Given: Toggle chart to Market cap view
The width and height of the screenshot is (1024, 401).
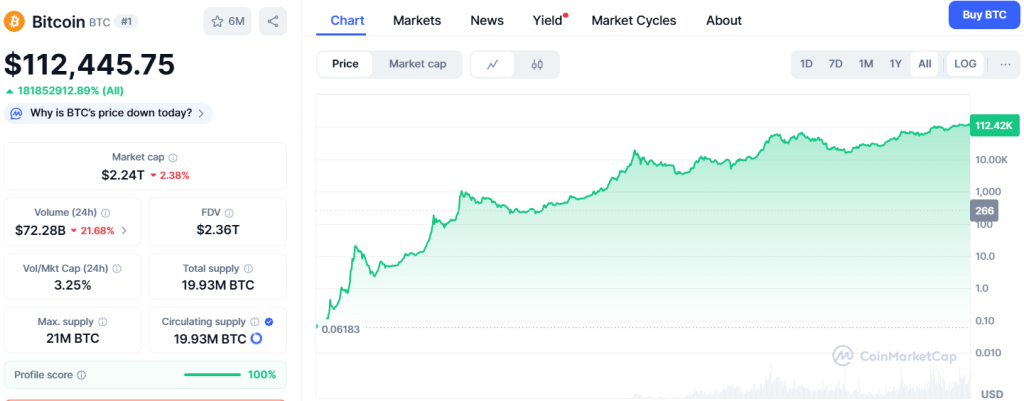Looking at the screenshot, I should (x=417, y=64).
